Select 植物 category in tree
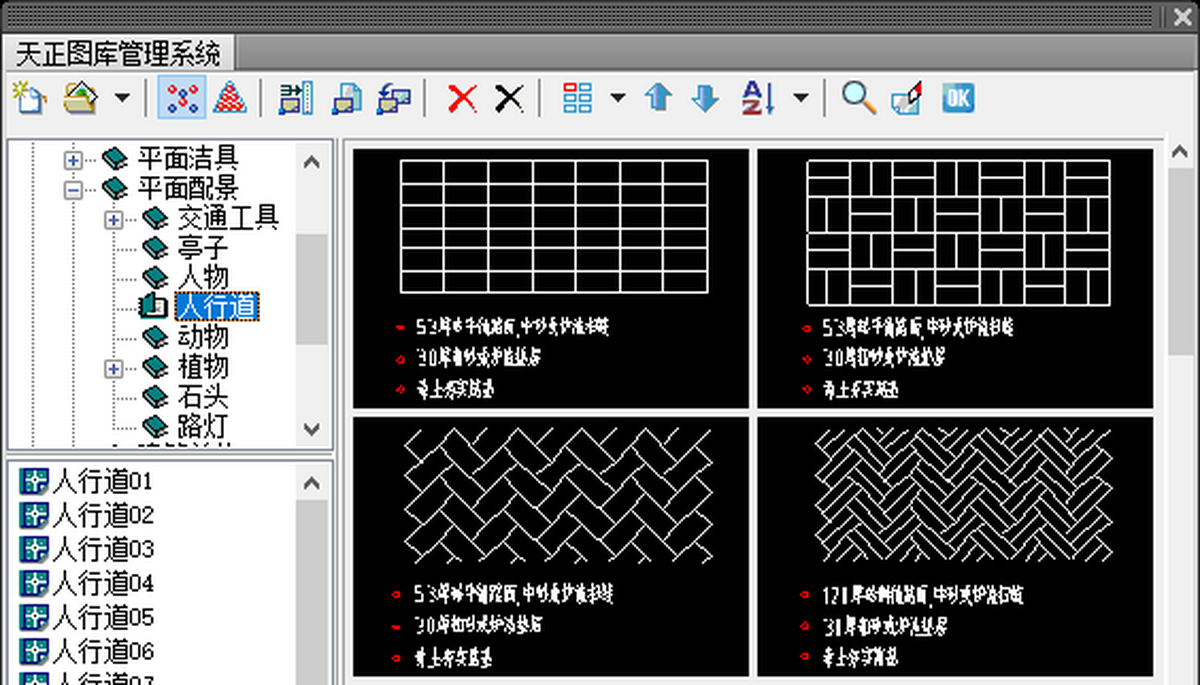This screenshot has width=1200, height=685. (x=203, y=367)
